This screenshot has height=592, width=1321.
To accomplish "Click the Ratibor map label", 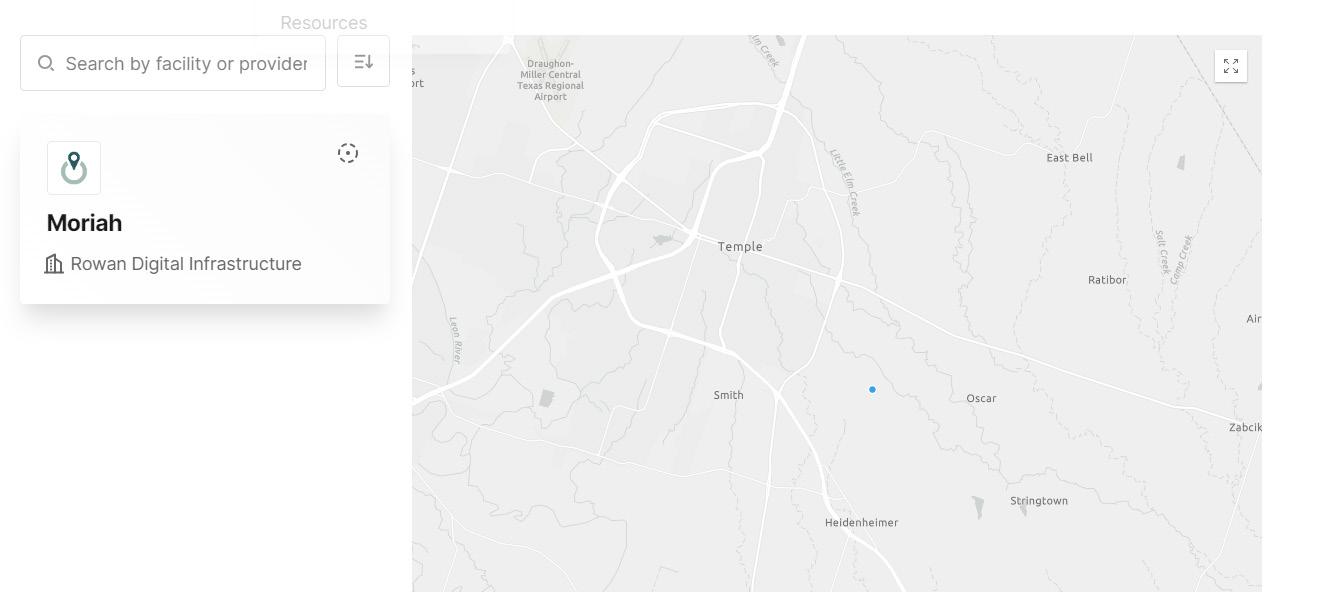I will click(1107, 280).
